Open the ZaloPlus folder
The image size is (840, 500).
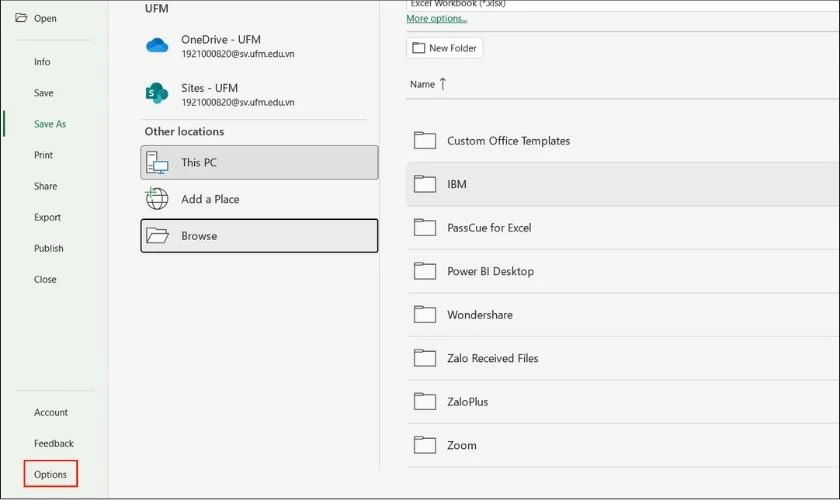[622, 401]
